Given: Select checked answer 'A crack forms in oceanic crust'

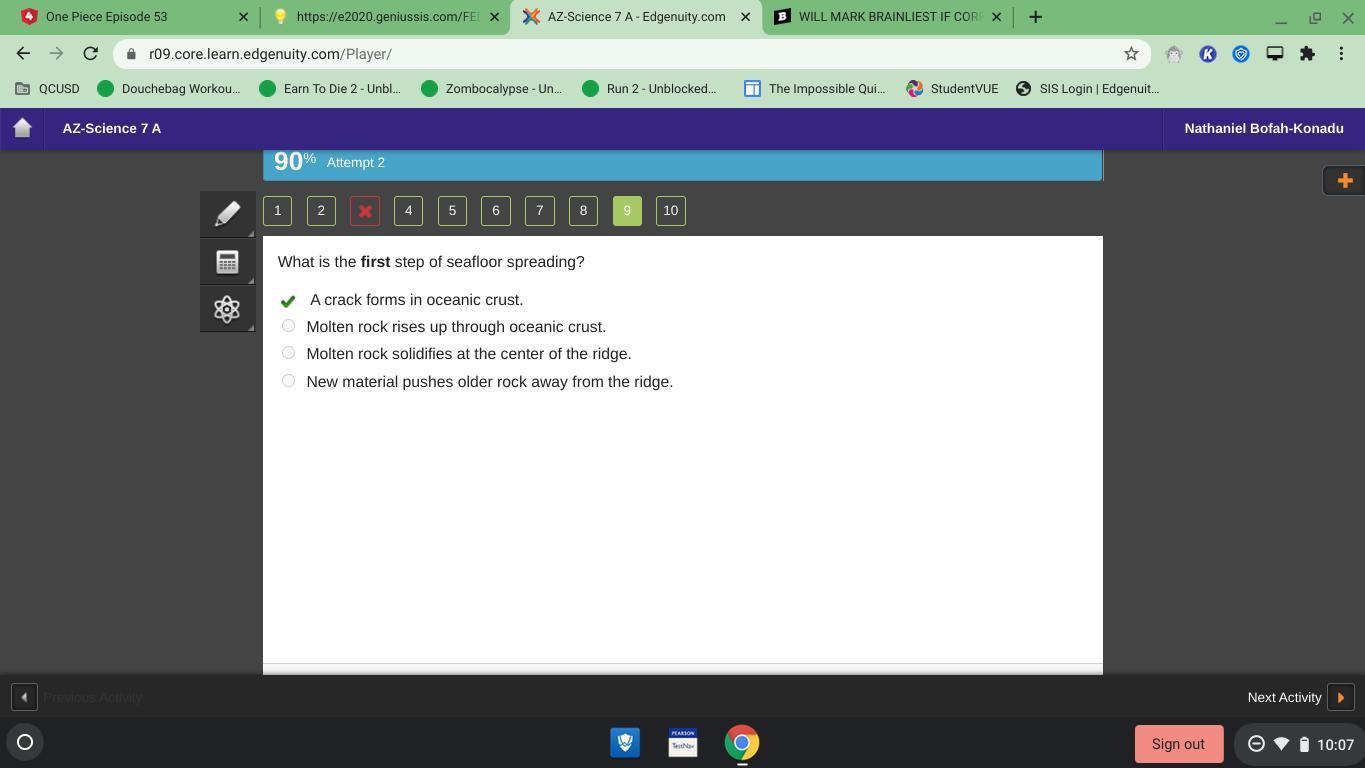Looking at the screenshot, I should point(288,301).
